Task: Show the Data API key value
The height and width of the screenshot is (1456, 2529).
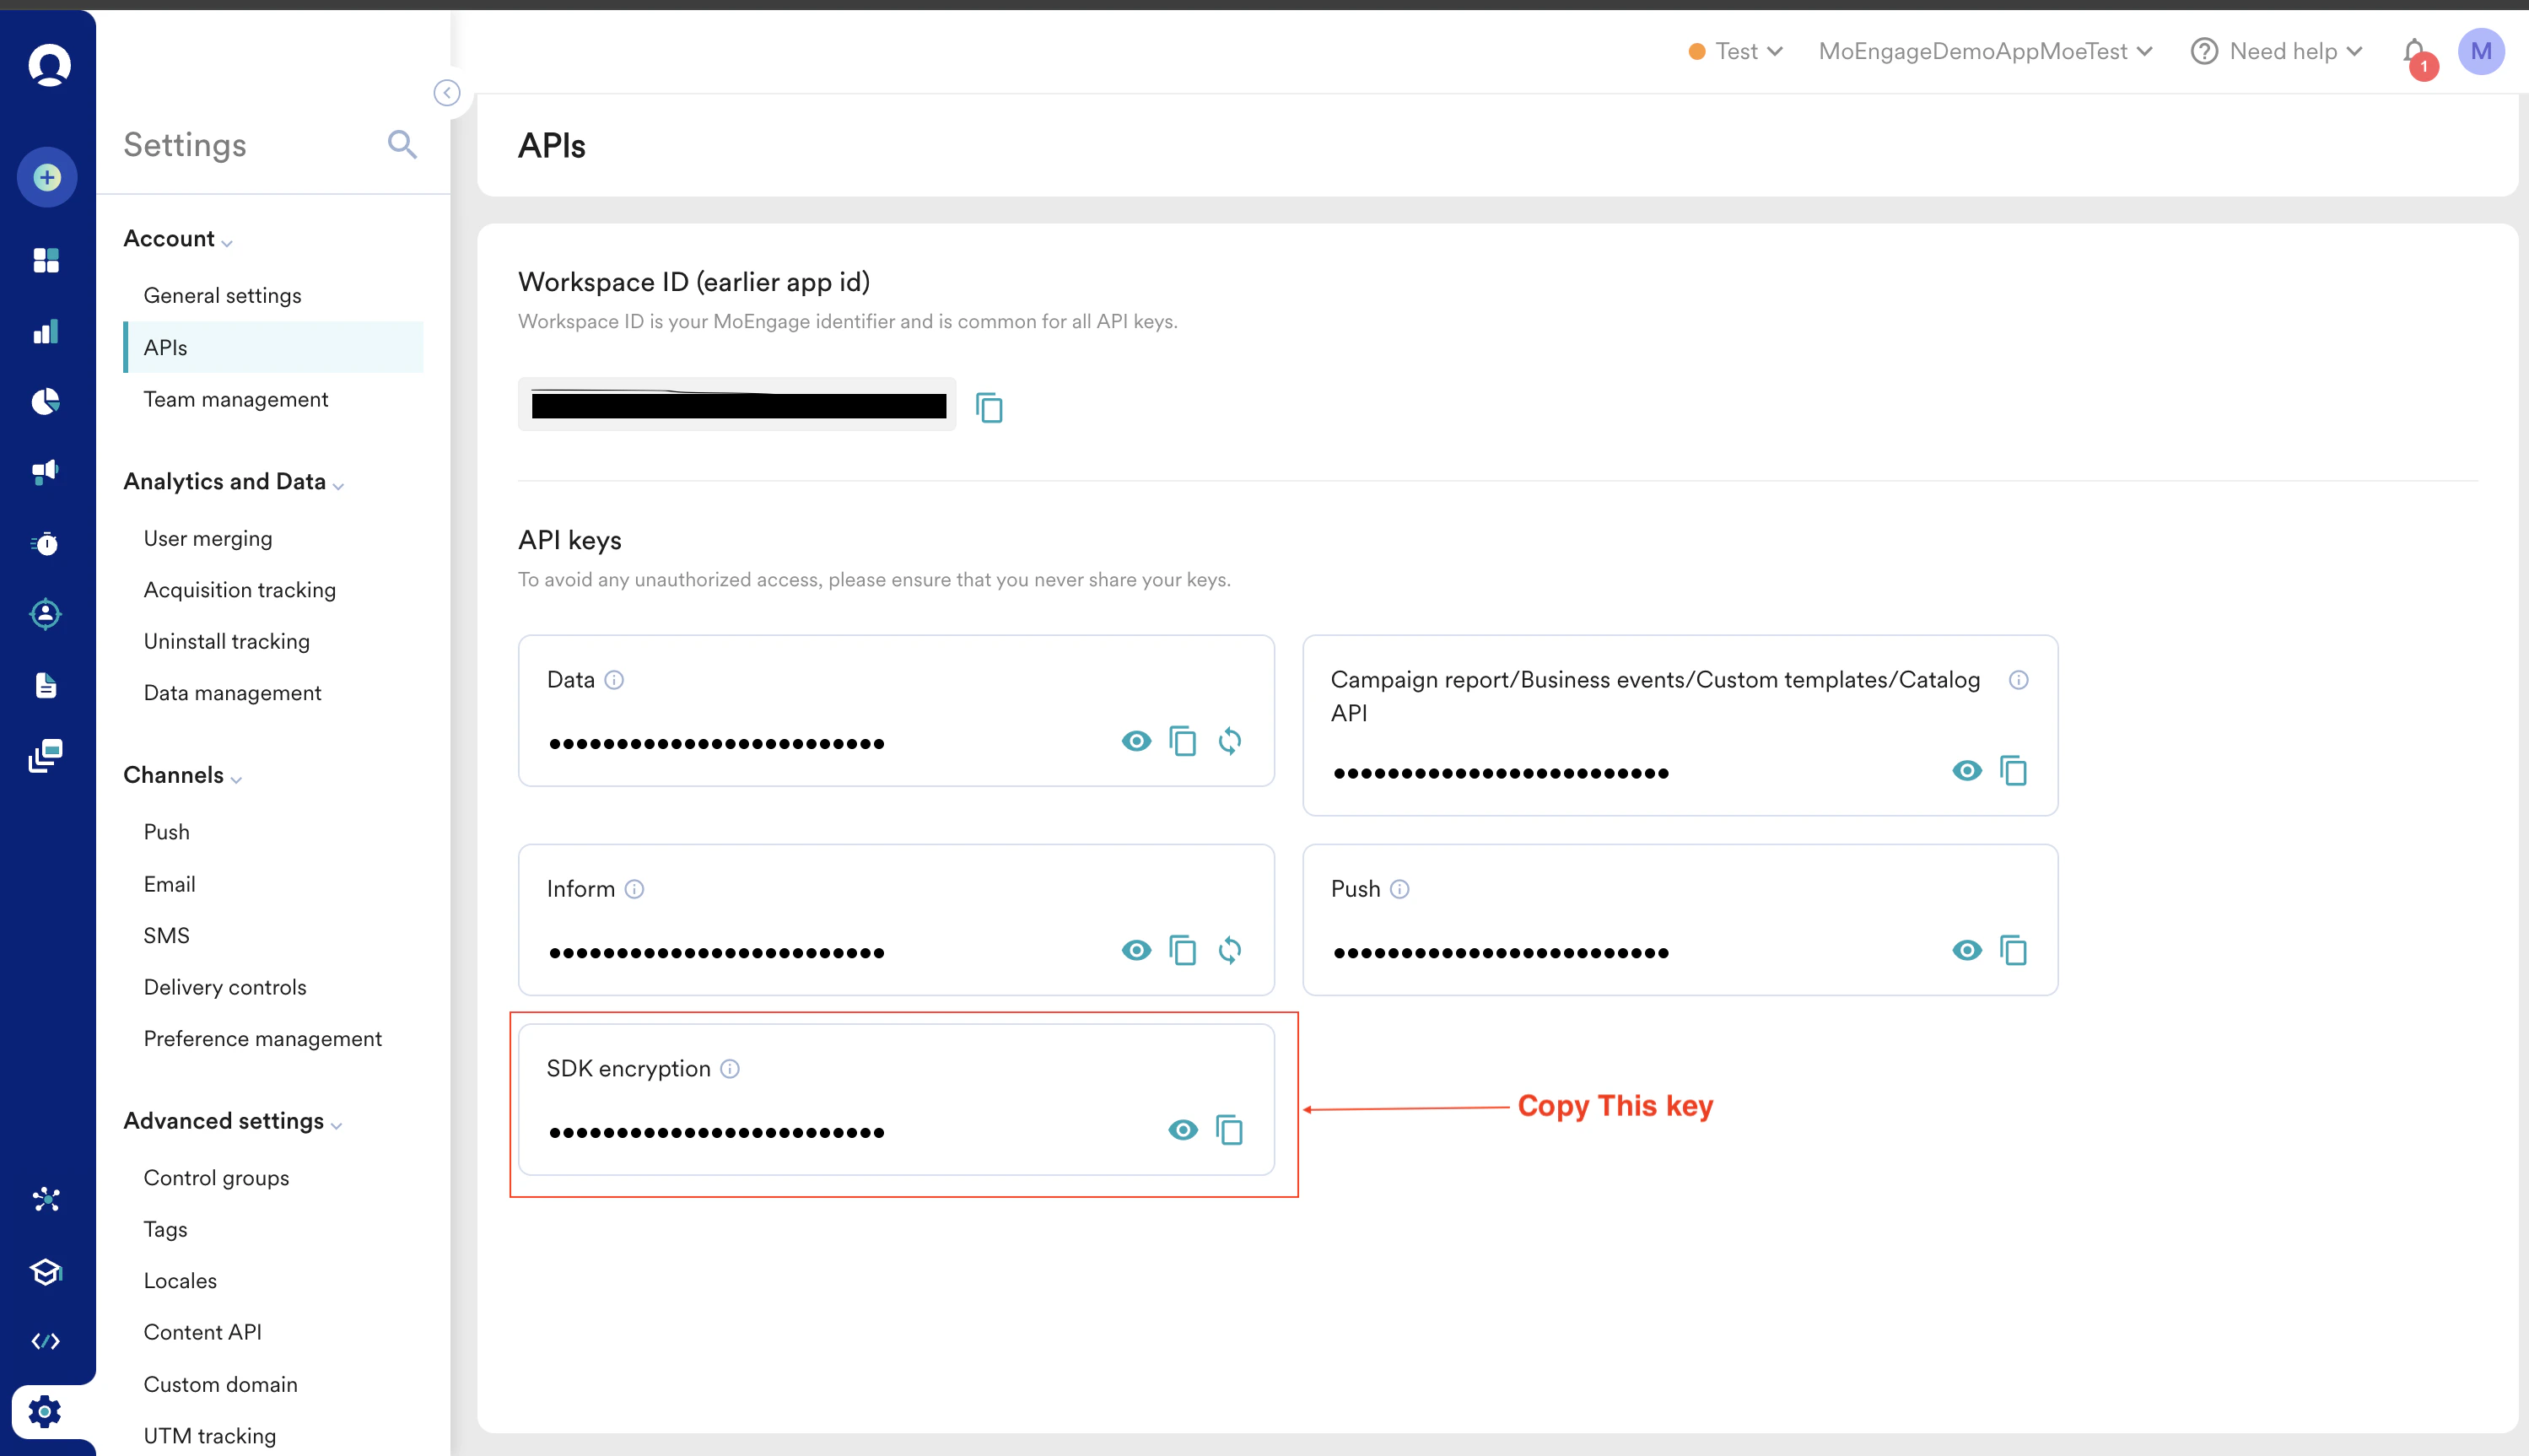Action: (x=1136, y=741)
